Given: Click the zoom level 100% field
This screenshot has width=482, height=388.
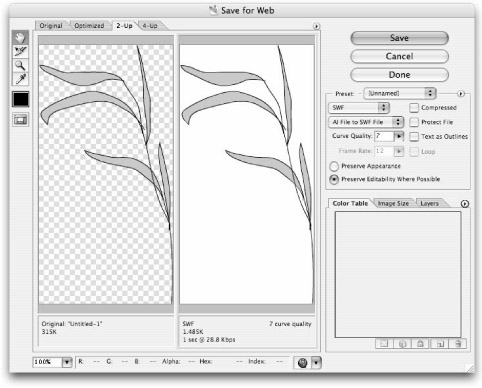Looking at the screenshot, I should click(x=47, y=362).
